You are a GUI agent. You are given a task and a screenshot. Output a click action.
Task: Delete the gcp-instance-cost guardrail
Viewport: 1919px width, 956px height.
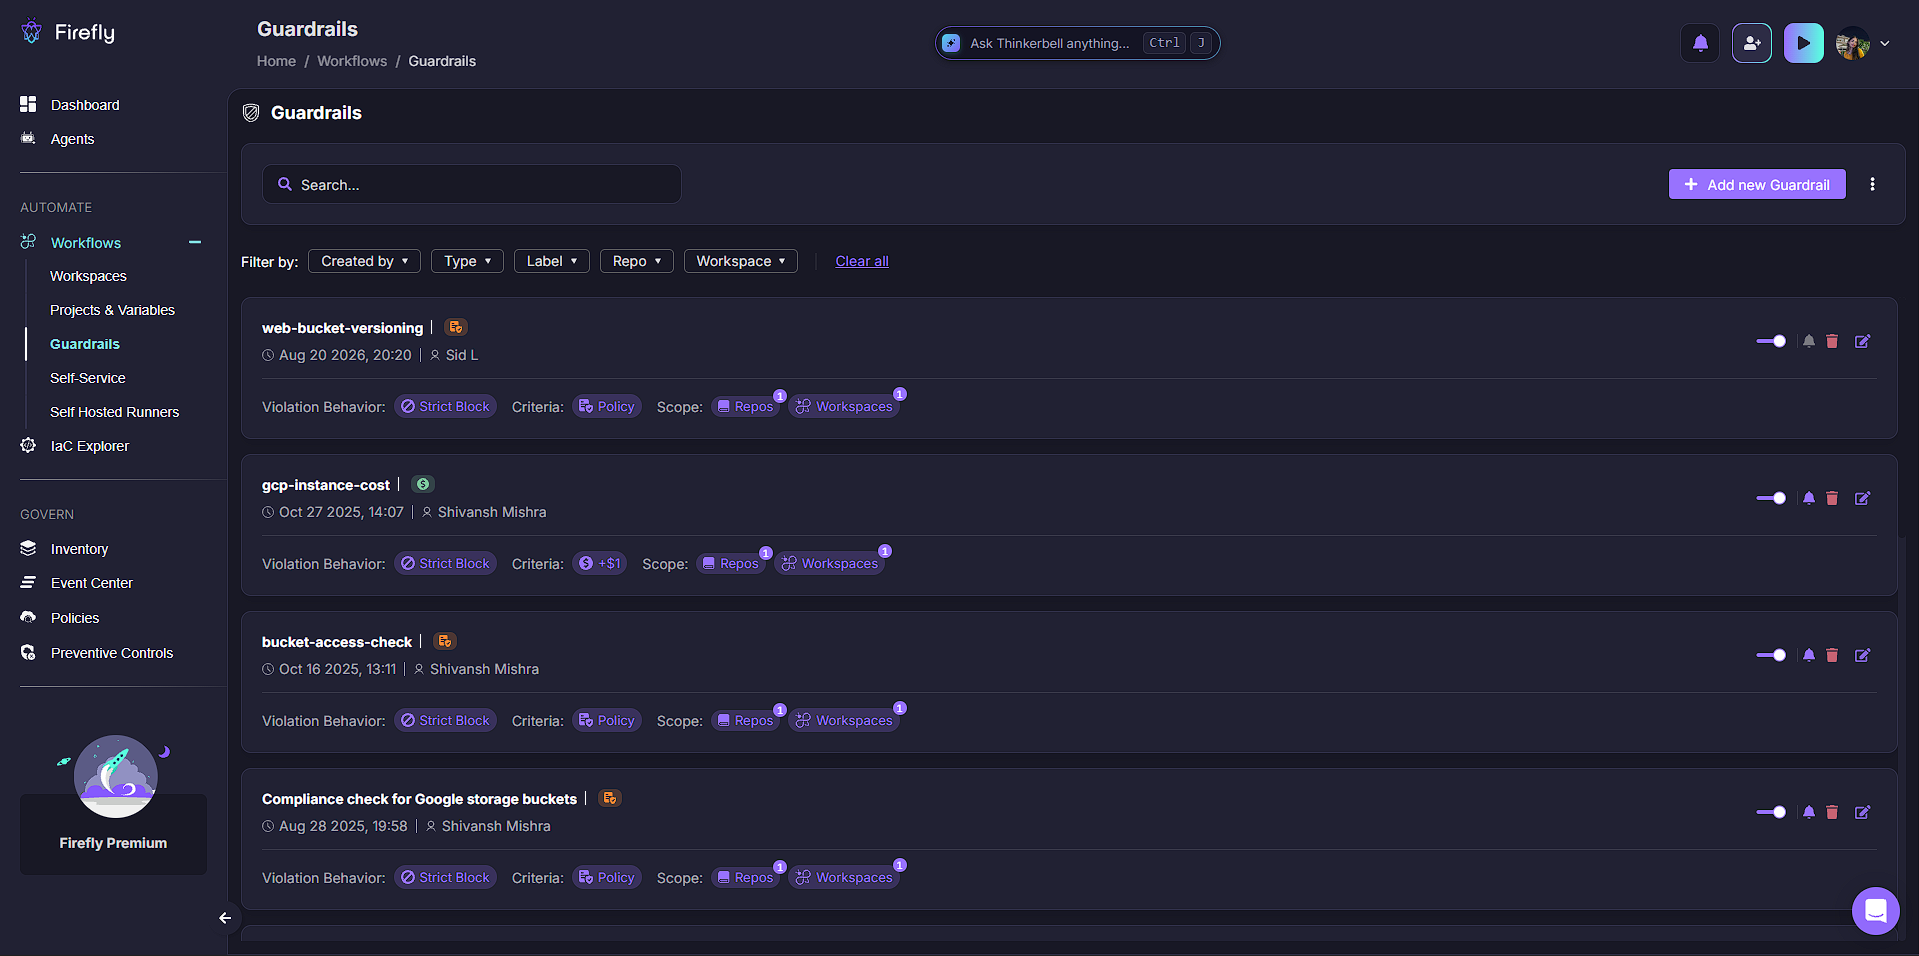tap(1832, 498)
